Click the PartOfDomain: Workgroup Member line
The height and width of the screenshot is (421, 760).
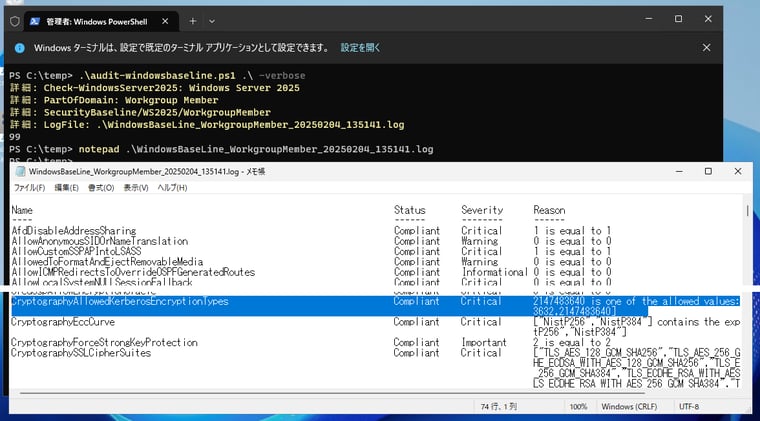[114, 100]
